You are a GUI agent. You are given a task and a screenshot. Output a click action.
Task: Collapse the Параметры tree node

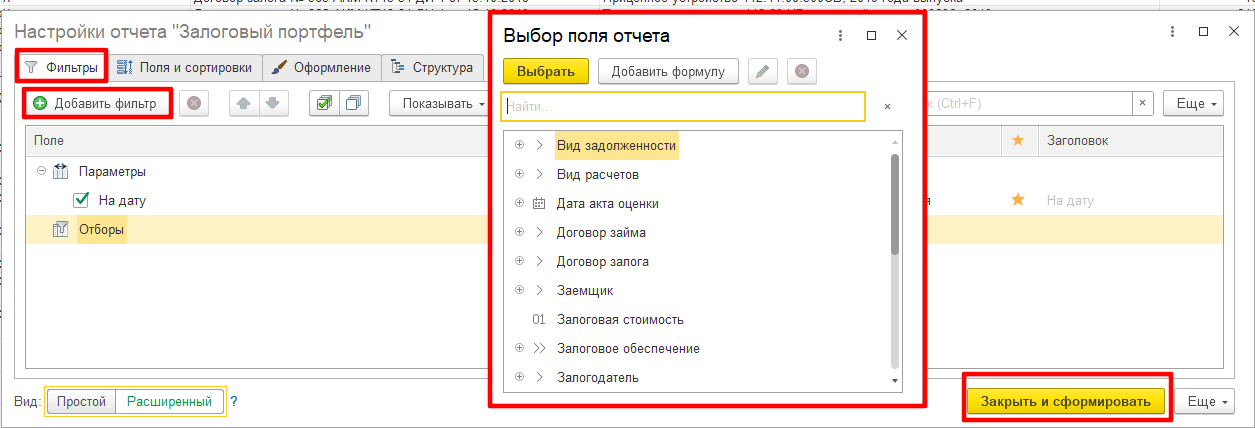(41, 171)
